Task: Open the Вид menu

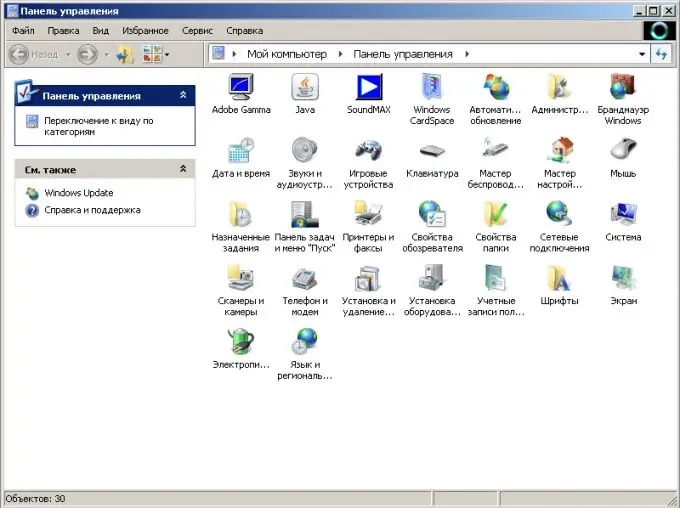Action: (101, 31)
